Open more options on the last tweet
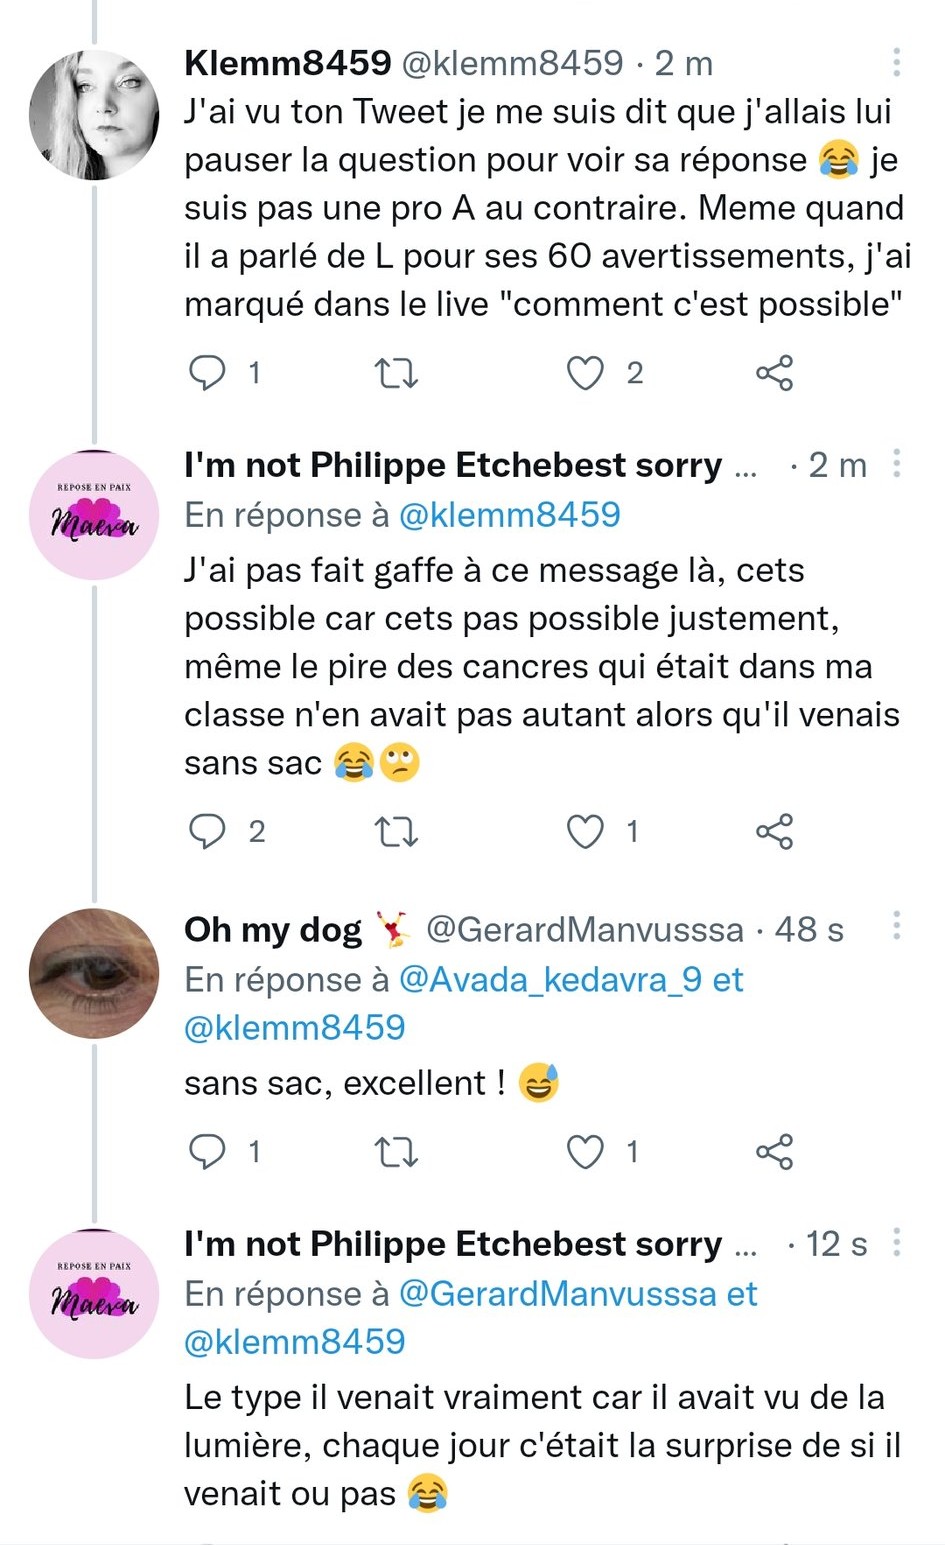945x1545 pixels. tap(897, 1243)
